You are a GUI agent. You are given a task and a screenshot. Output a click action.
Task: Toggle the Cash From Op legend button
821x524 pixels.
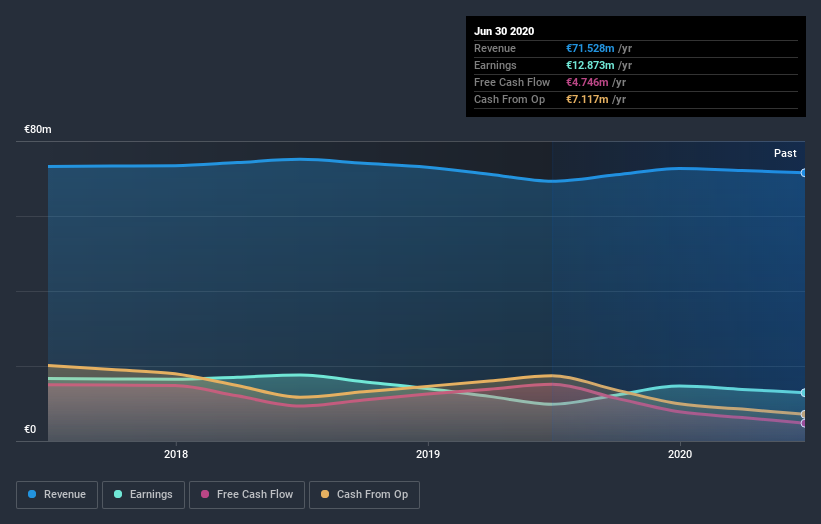click(364, 495)
